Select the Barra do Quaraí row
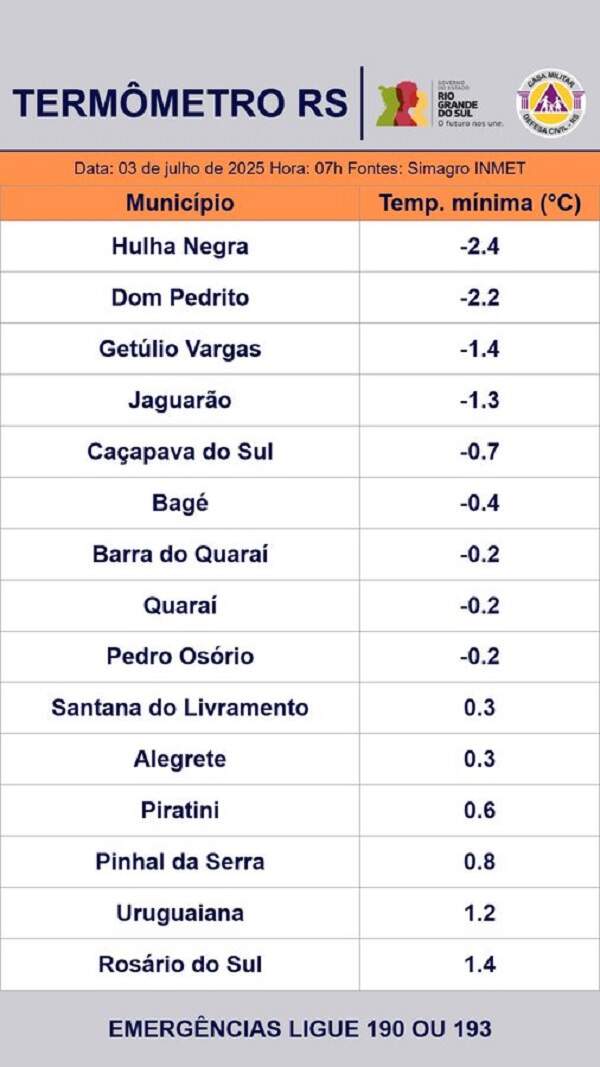The image size is (600, 1067). (x=300, y=554)
